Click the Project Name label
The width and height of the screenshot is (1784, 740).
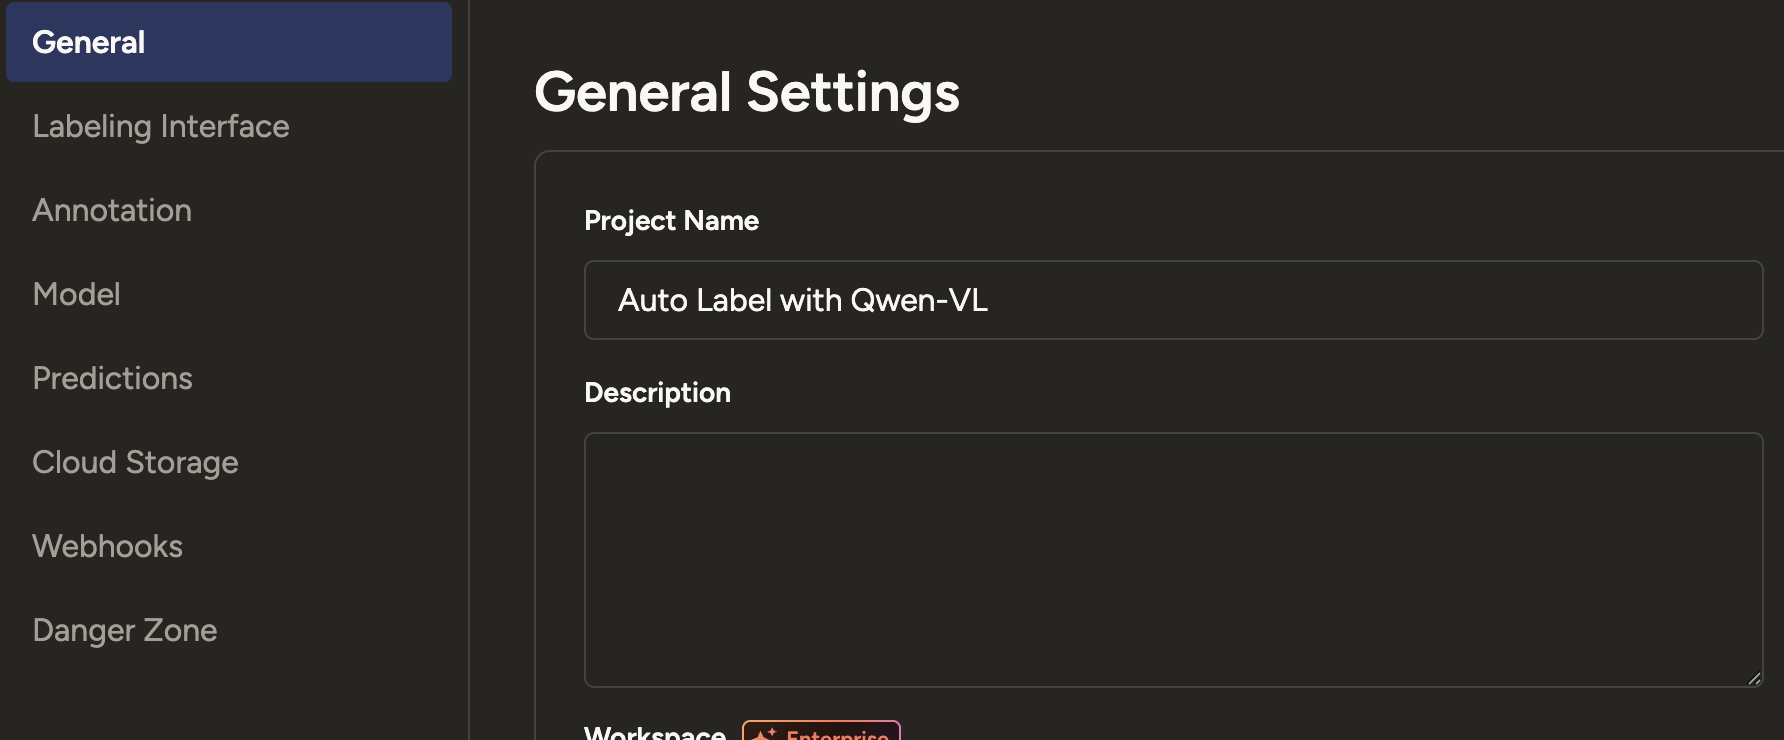point(671,221)
